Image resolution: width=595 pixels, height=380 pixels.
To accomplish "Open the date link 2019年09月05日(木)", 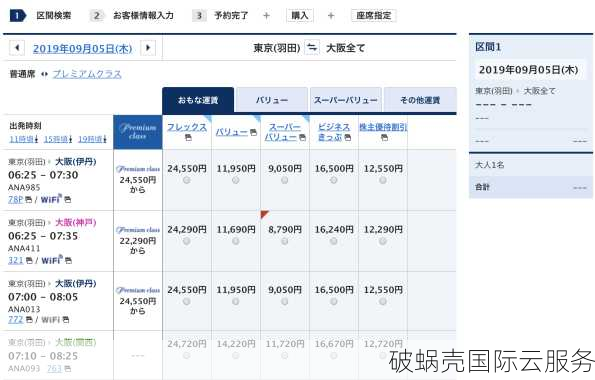I will point(82,49).
